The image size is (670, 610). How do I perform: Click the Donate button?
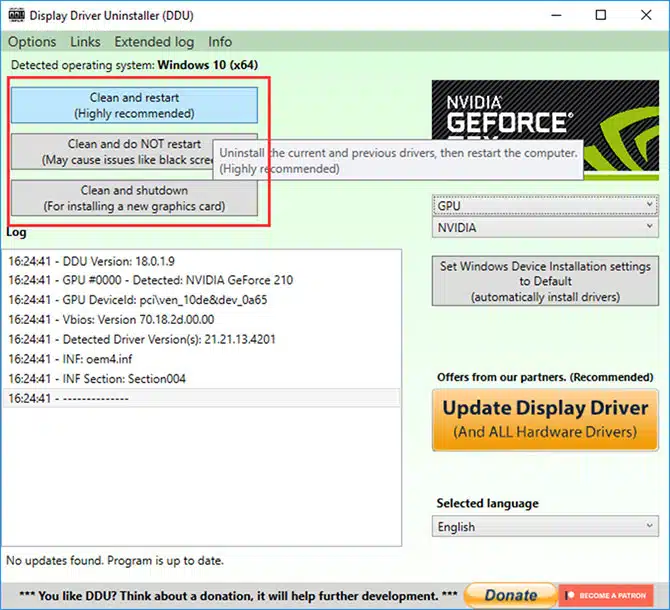point(511,595)
